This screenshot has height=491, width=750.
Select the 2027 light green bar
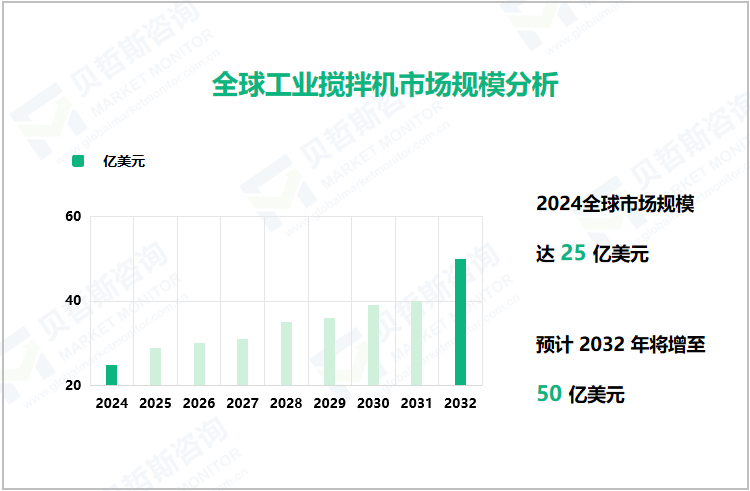[x=243, y=362]
